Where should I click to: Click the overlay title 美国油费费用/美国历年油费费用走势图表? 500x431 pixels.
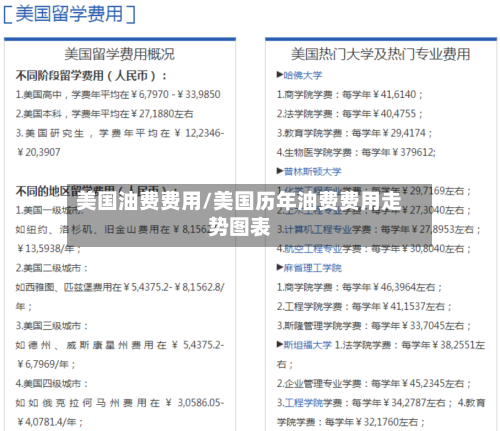tap(239, 214)
